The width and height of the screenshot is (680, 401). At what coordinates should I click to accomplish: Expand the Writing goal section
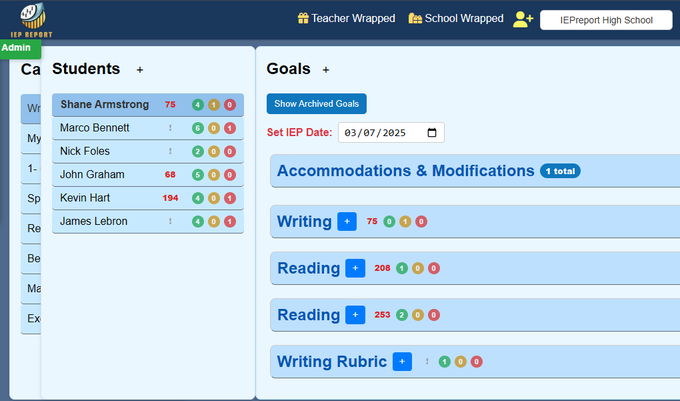click(475, 222)
